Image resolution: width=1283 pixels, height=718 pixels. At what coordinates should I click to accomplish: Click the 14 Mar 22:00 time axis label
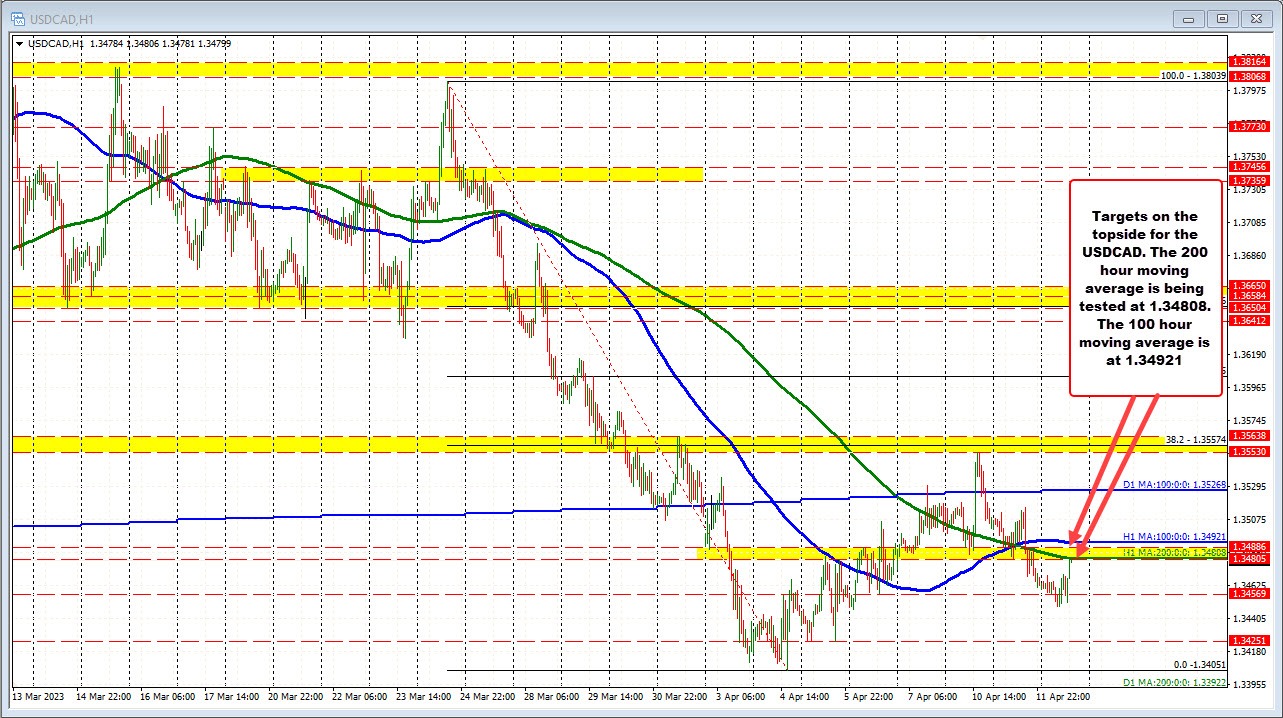coord(105,695)
